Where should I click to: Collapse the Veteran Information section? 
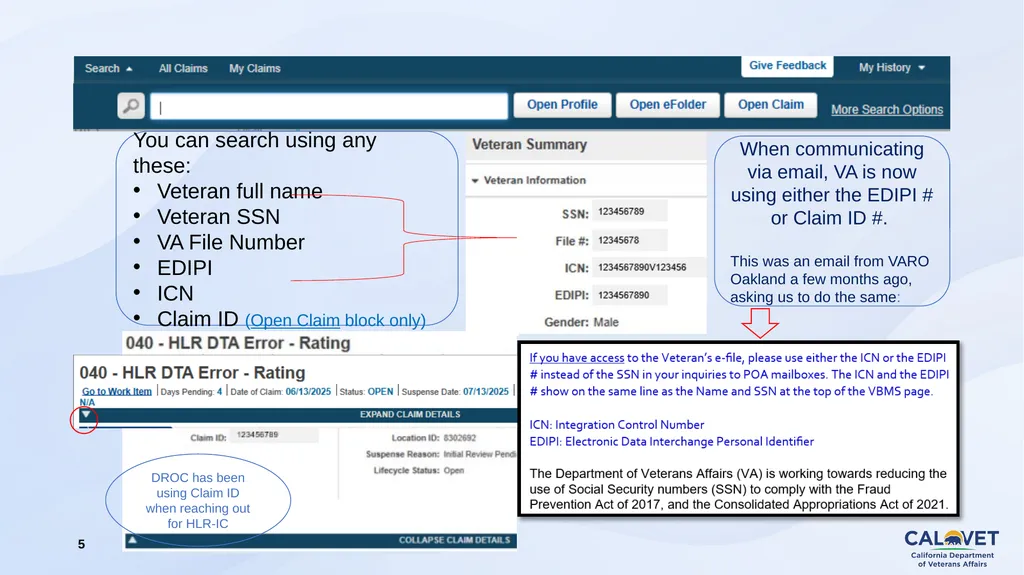475,181
